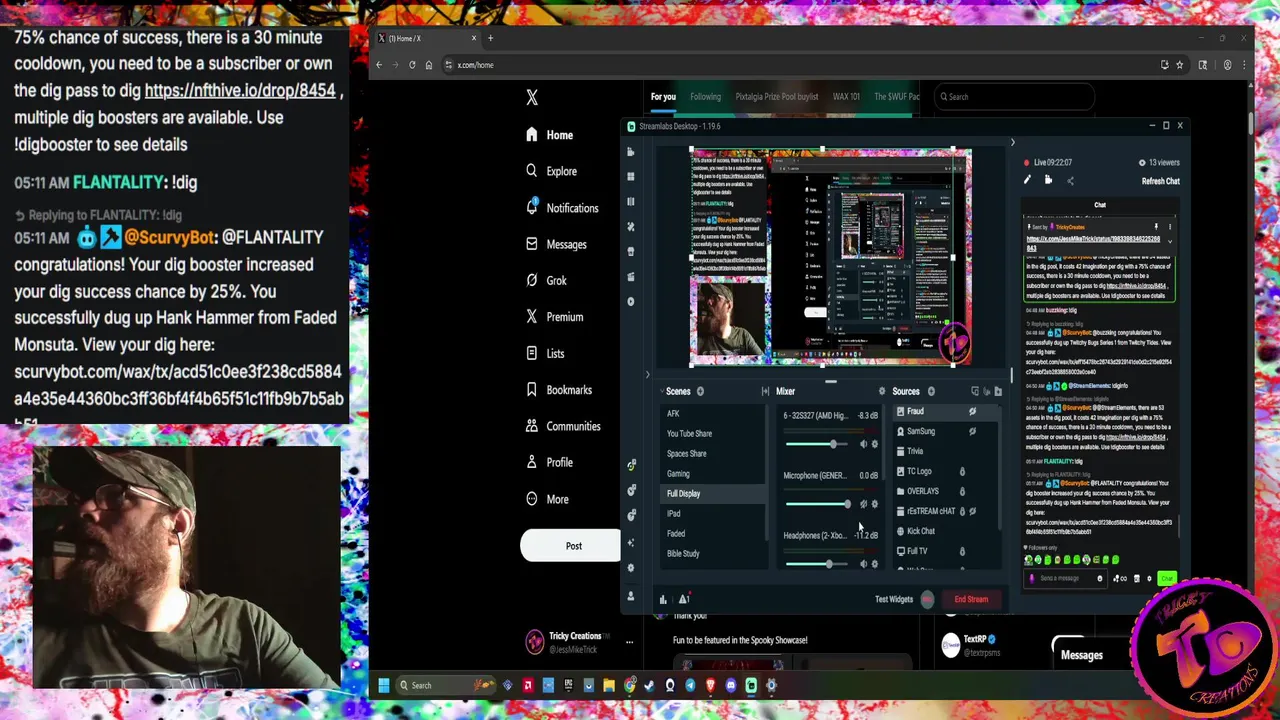The image size is (1280, 720).
Task: Toggle lock on TC Logo source
Action: (962, 471)
